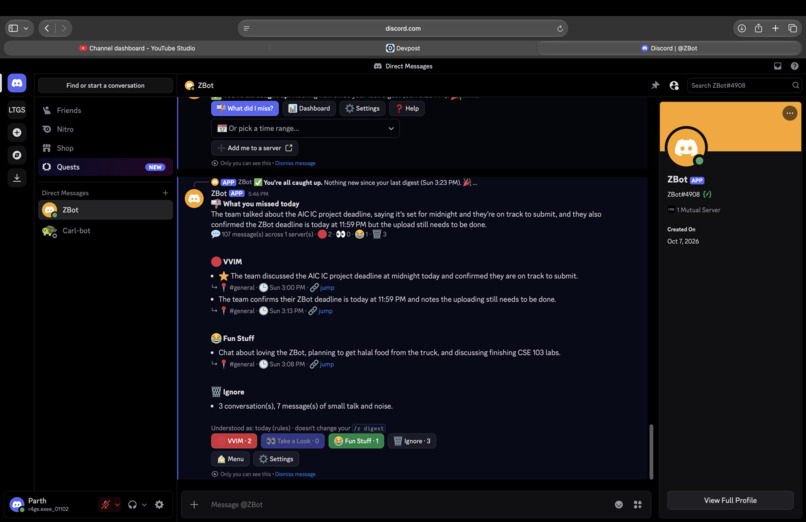Click Safari sidebar toggle icon
Viewport: 806px width, 522px height.
tap(13, 28)
